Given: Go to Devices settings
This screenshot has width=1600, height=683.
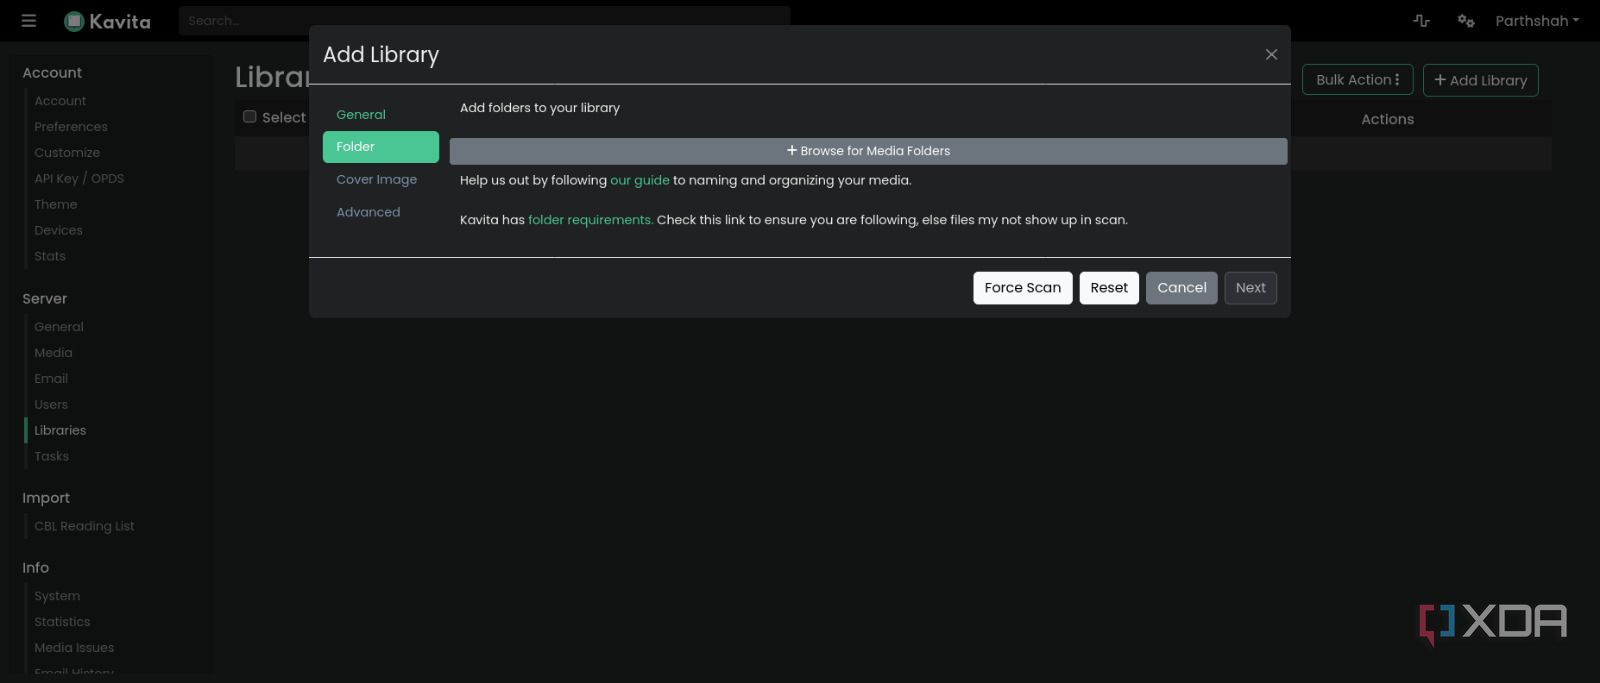Looking at the screenshot, I should tap(58, 231).
